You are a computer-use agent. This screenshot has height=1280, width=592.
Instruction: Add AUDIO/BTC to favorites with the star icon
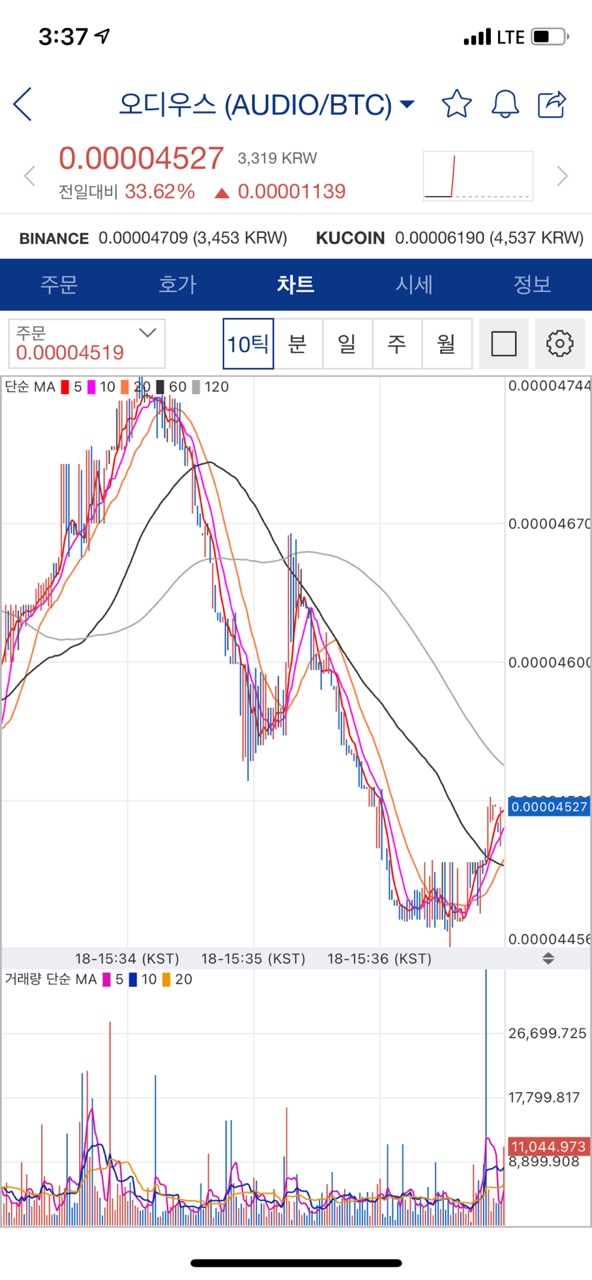[x=456, y=103]
